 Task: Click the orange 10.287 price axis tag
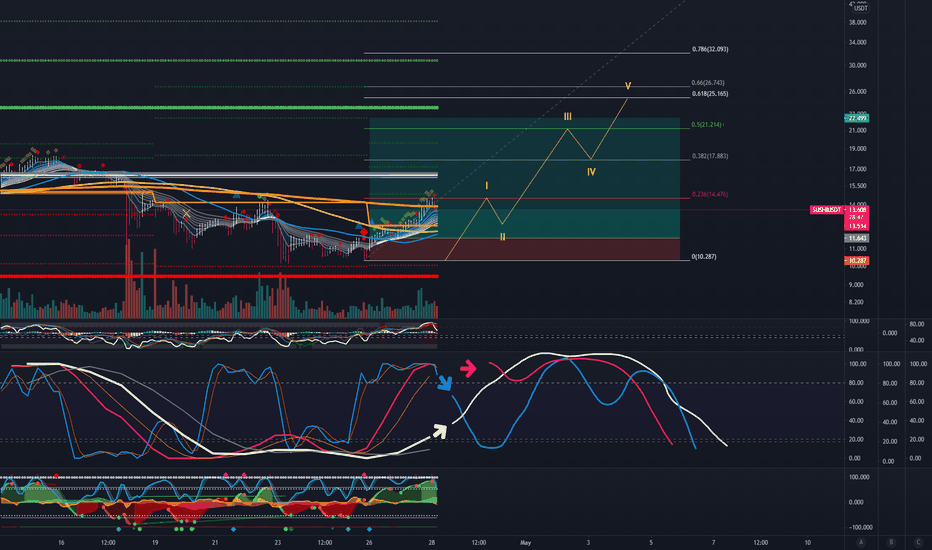(x=857, y=260)
